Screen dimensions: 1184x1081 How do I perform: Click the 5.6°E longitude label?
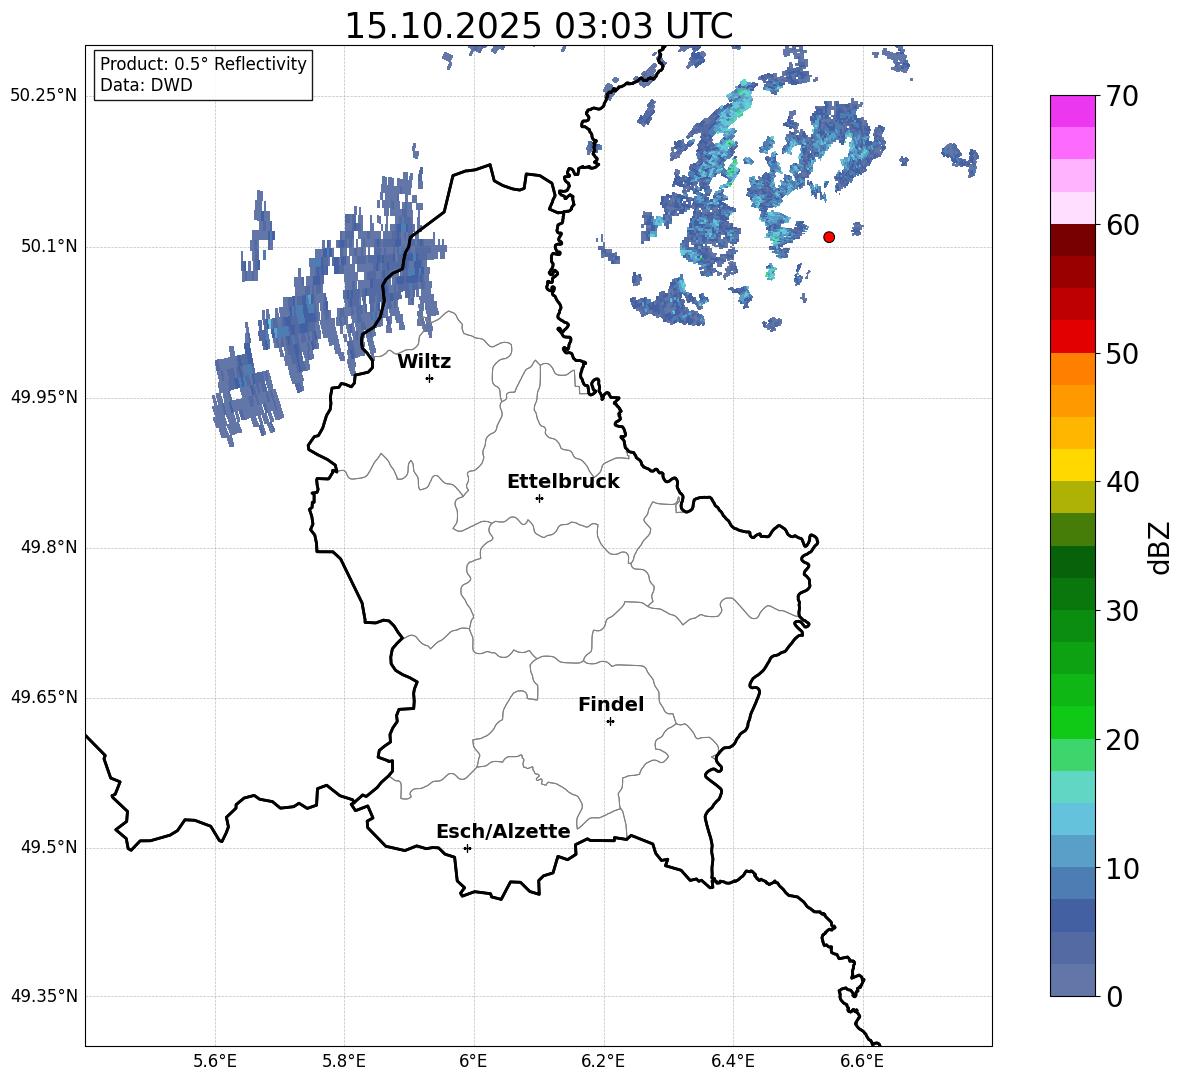point(215,1061)
